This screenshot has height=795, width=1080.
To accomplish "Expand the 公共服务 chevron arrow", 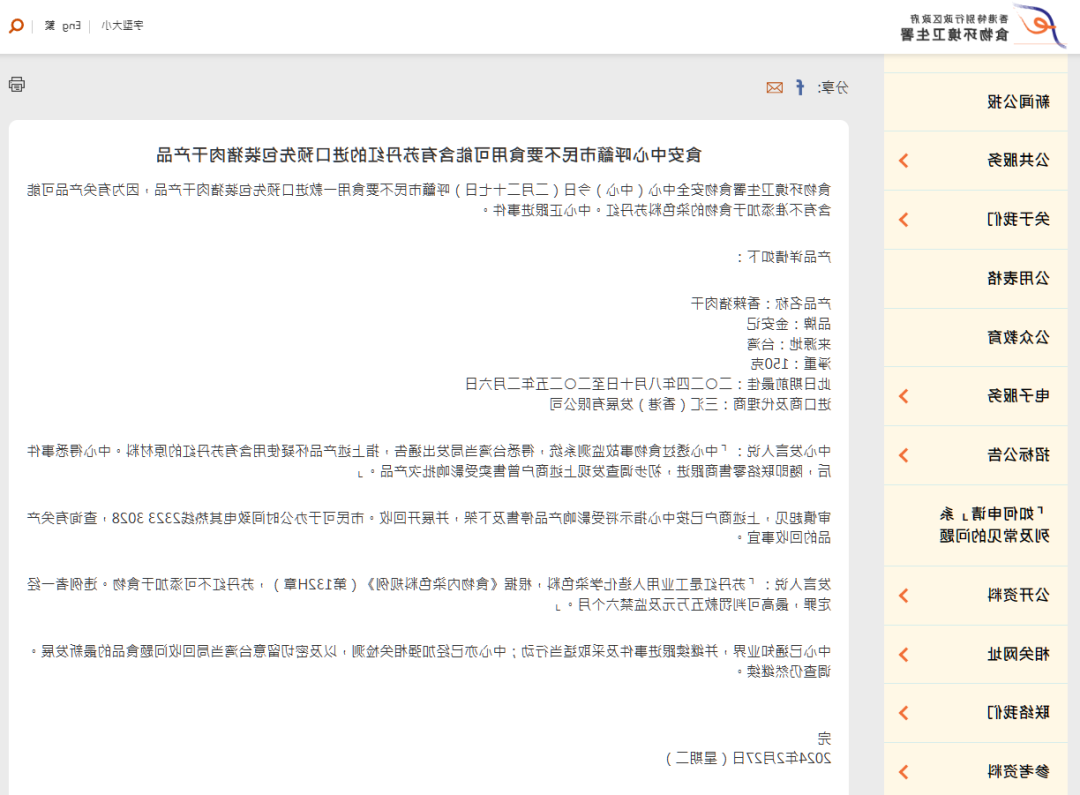I will pyautogui.click(x=903, y=160).
